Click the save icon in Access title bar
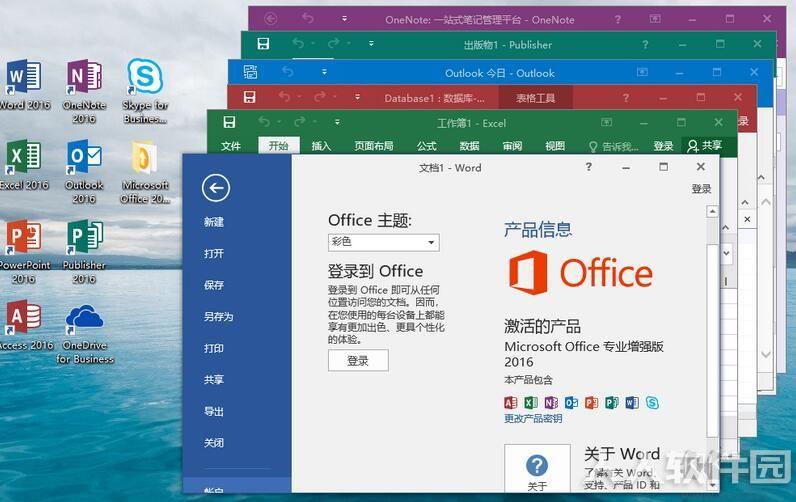Image resolution: width=796 pixels, height=502 pixels. point(249,96)
